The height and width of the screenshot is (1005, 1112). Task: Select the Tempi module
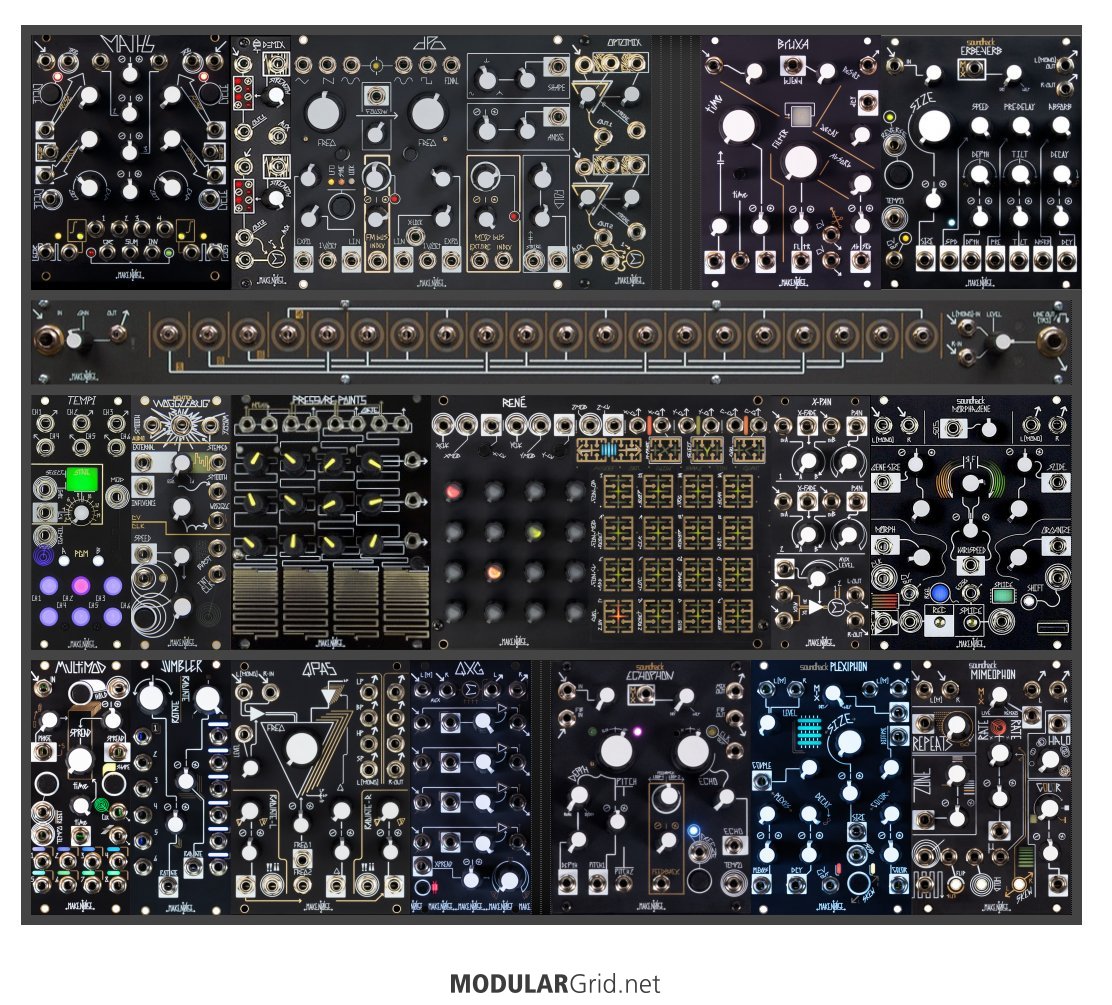(81, 523)
